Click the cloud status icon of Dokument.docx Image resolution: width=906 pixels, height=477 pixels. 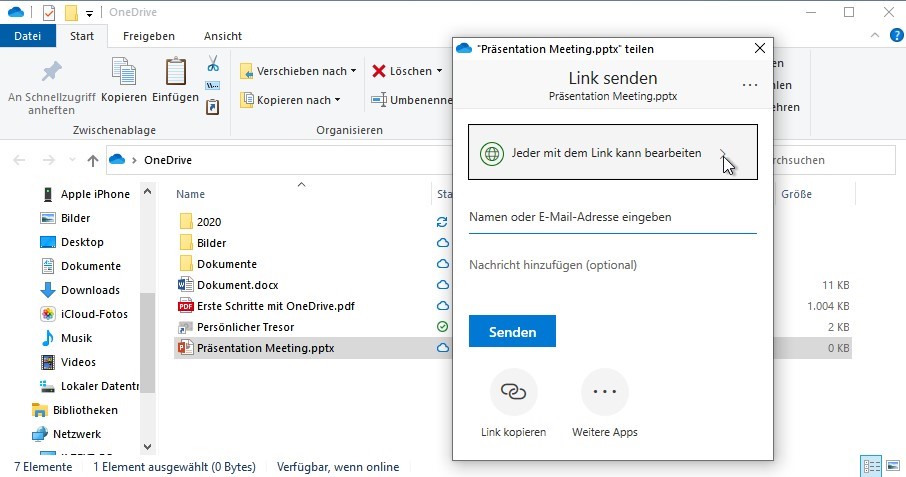[443, 285]
